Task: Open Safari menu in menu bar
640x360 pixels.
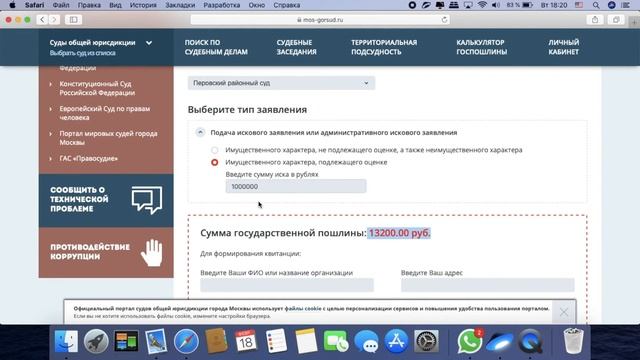Action: click(34, 5)
